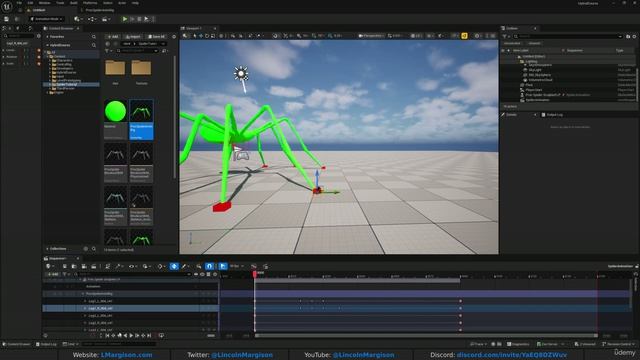
Task: Click the green Play in editor button
Action: pos(125,19)
